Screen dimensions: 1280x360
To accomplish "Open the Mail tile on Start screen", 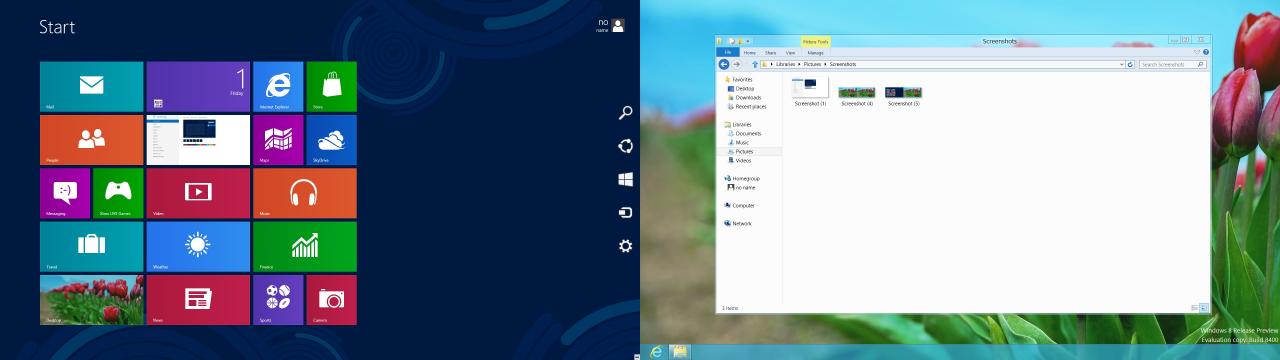I will (91, 86).
